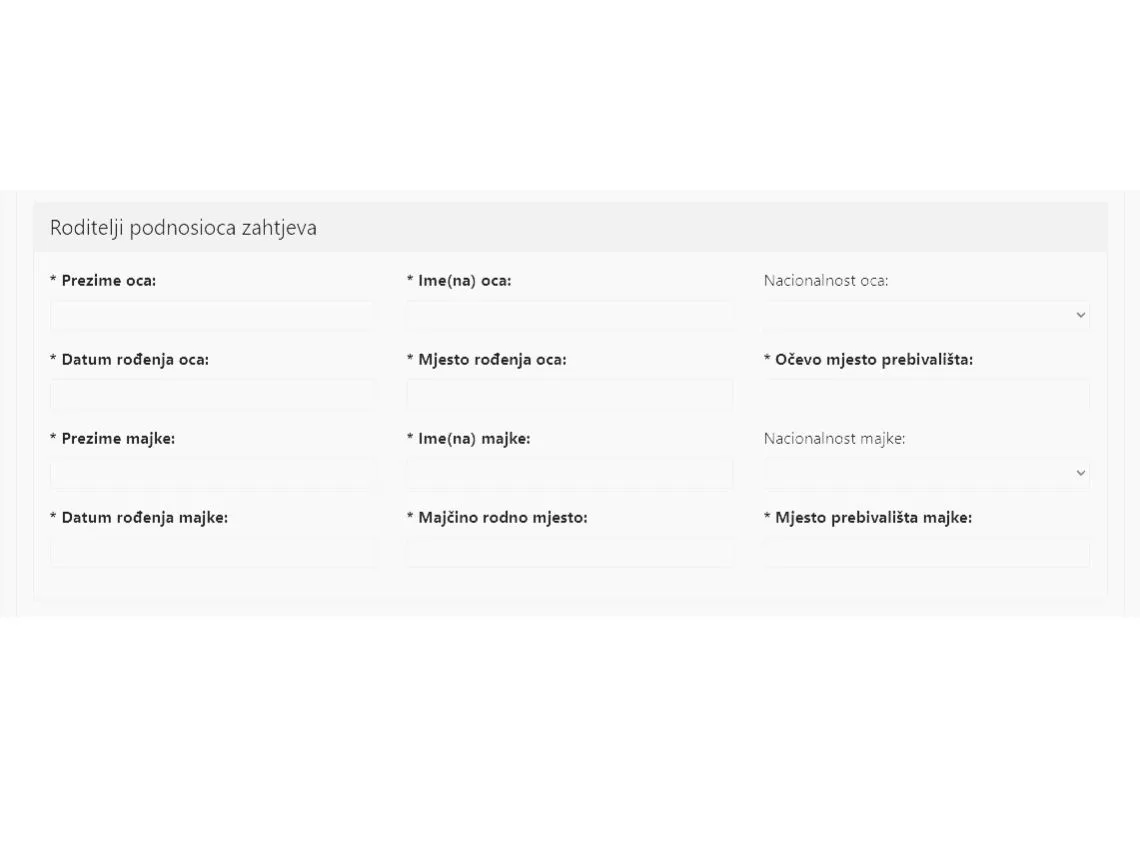Focus the Ime(na) oca text box
This screenshot has width=1140, height=855.
[x=569, y=315]
